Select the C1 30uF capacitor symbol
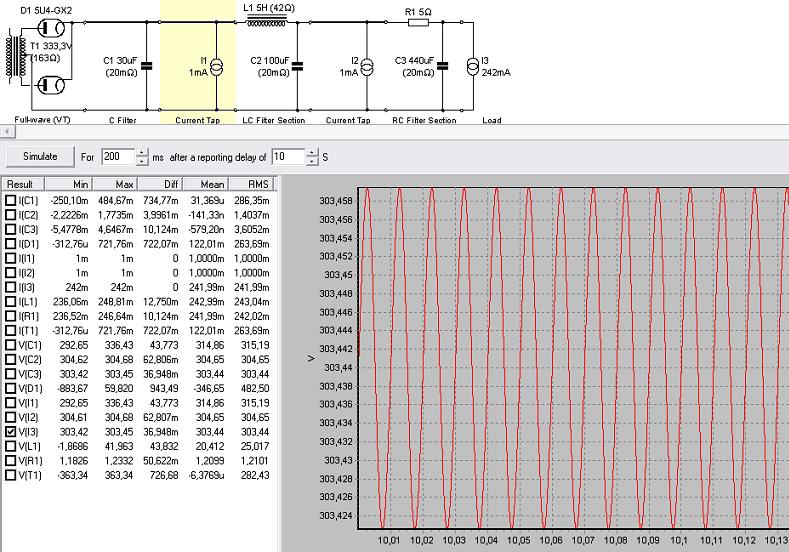The image size is (789, 552). click(147, 67)
